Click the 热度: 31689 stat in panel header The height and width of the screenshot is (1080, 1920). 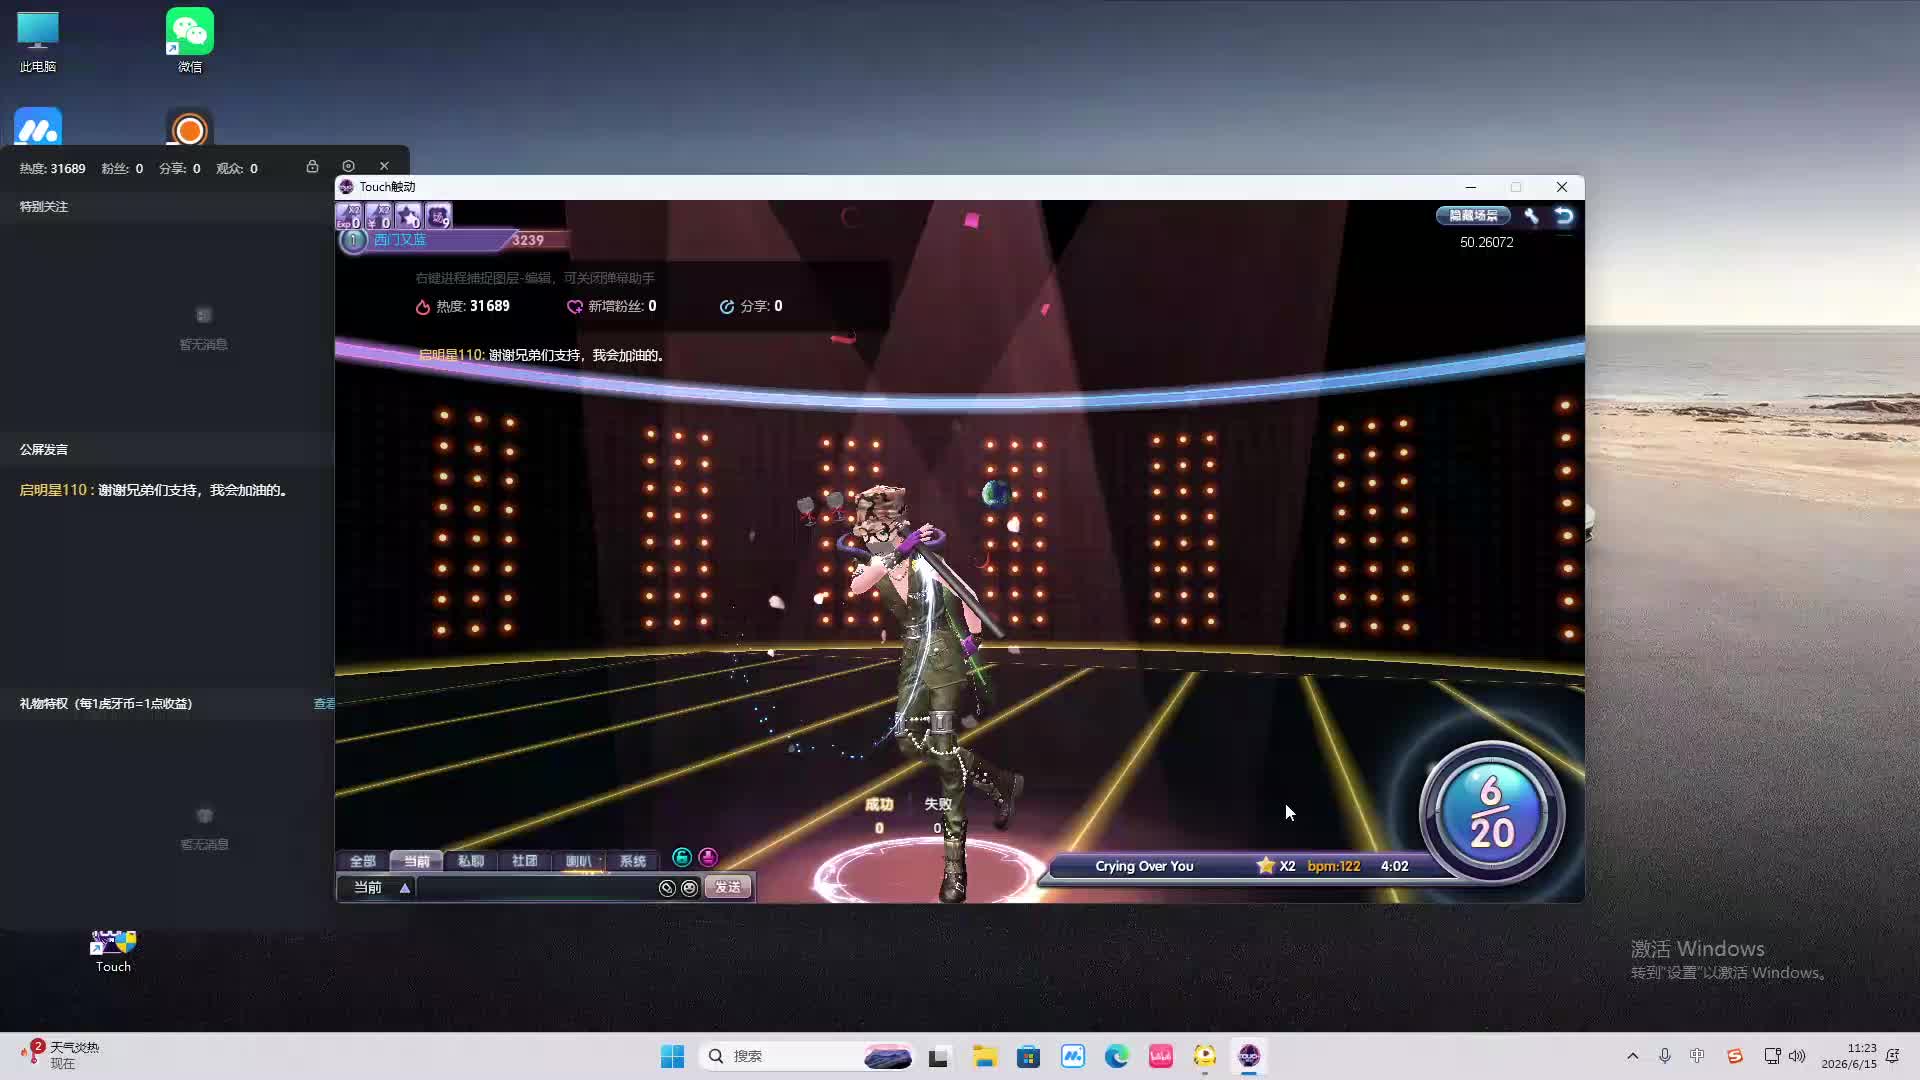52,169
